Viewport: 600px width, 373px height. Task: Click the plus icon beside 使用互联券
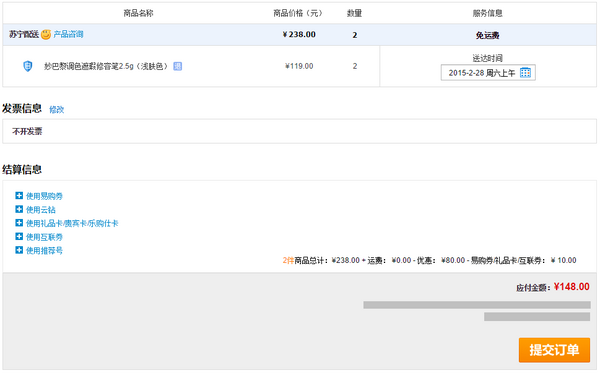(19, 236)
